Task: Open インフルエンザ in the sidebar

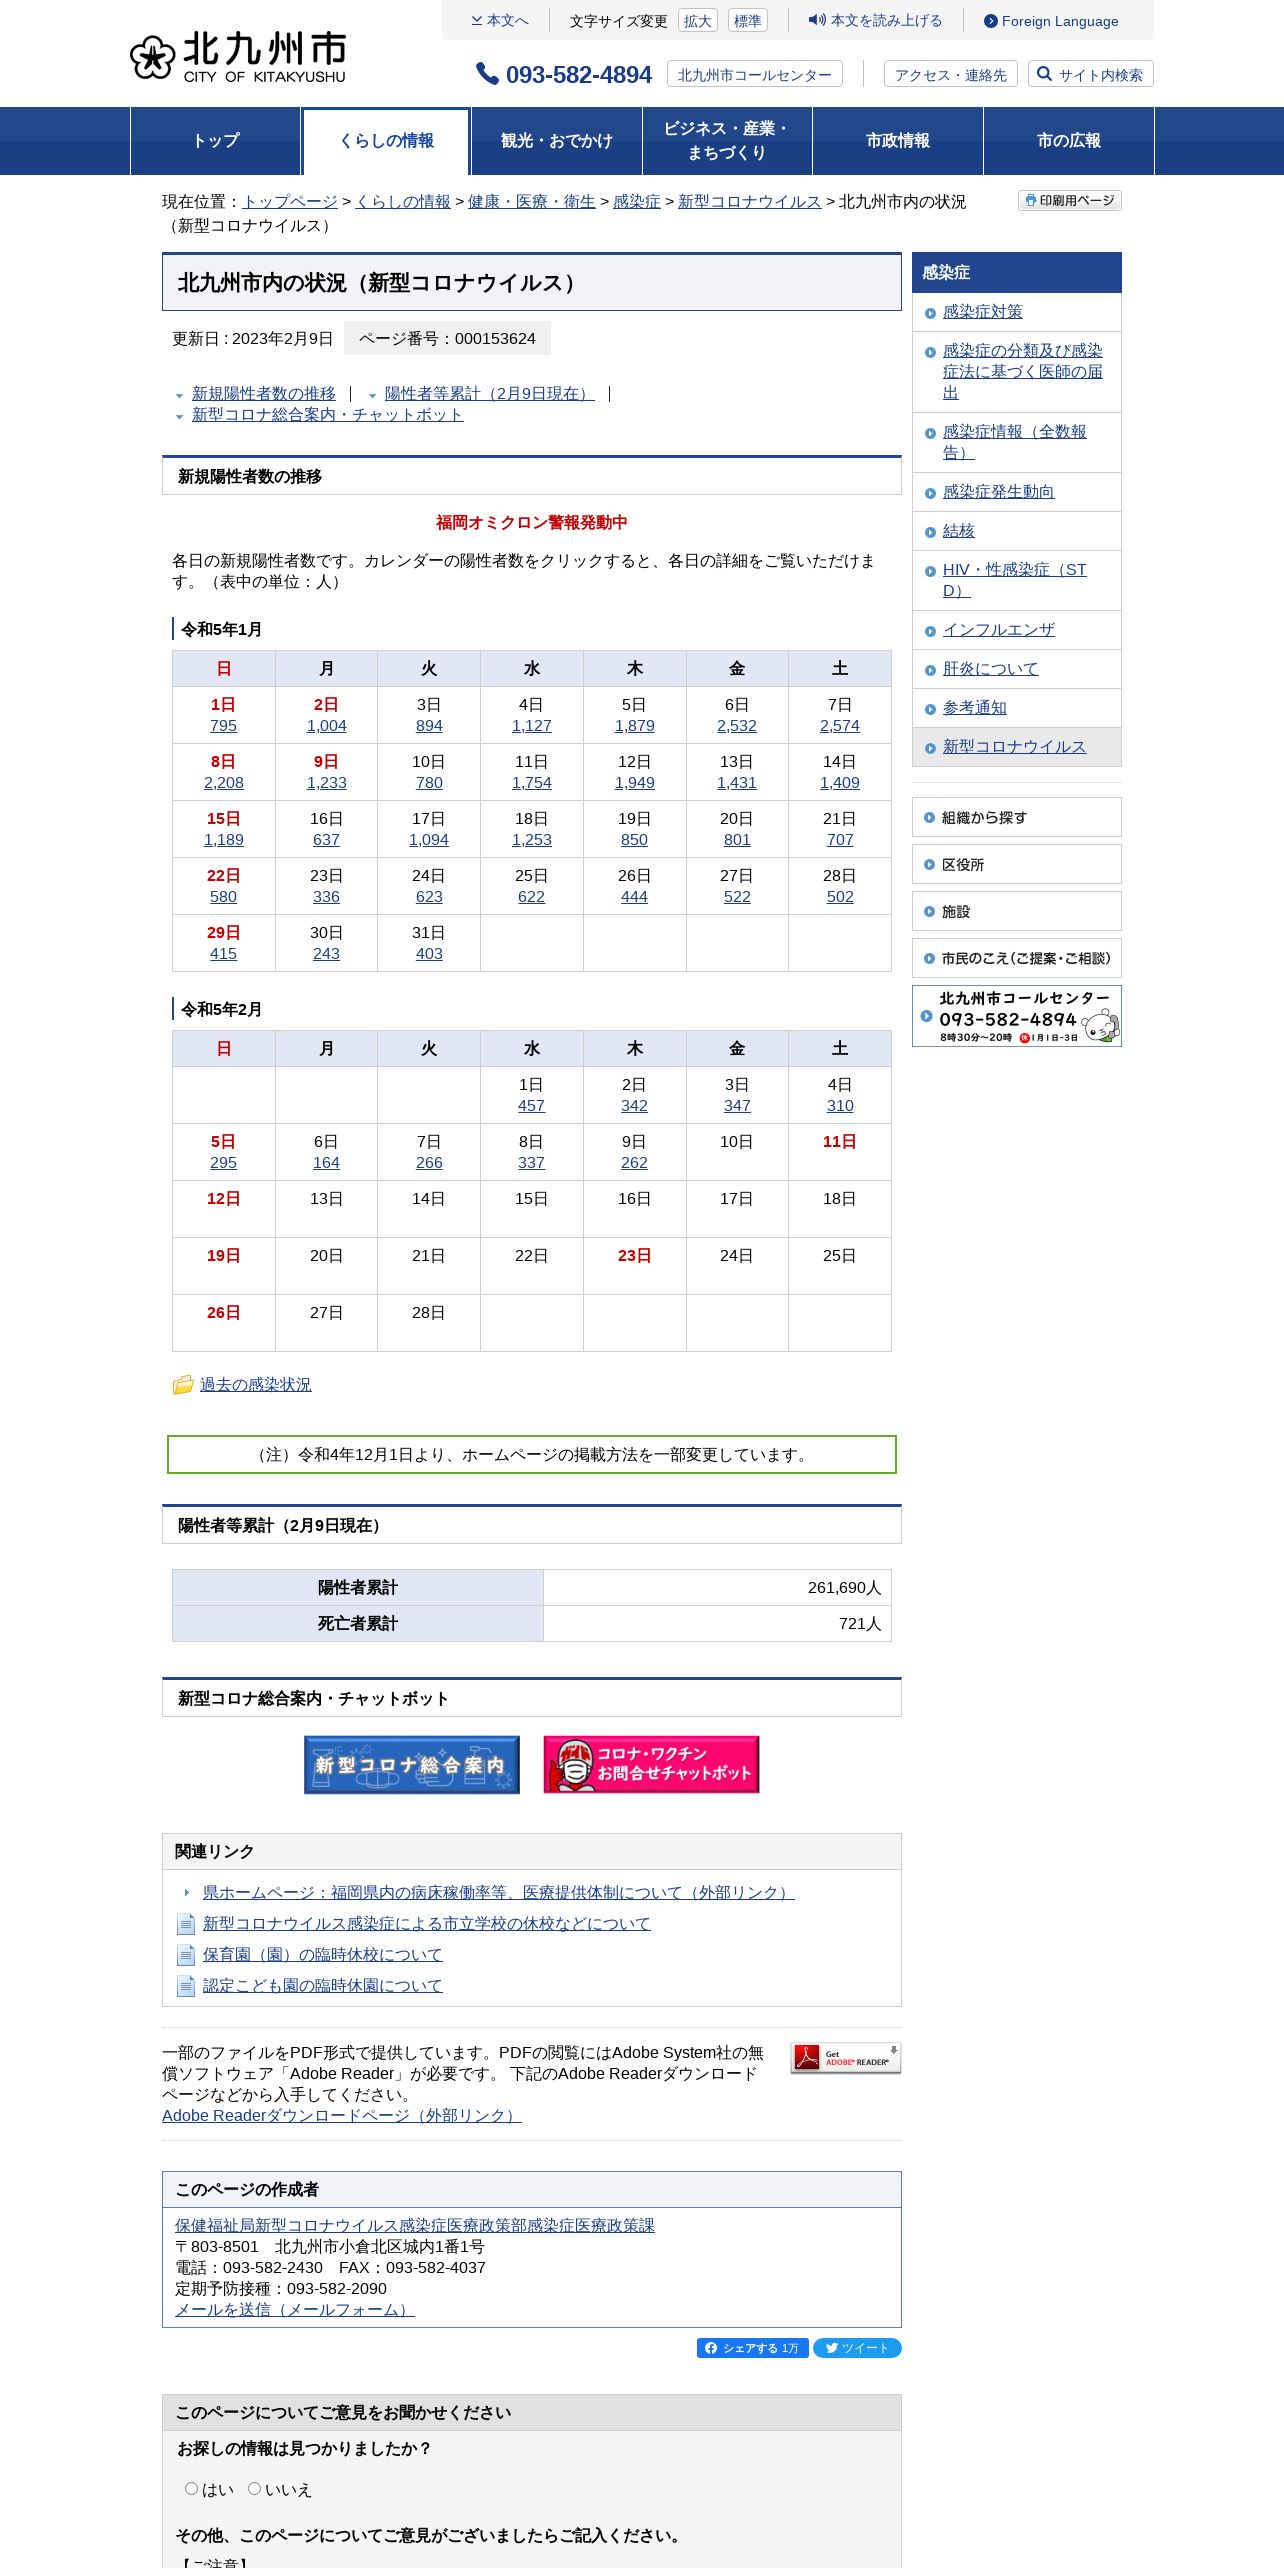Action: [x=999, y=630]
